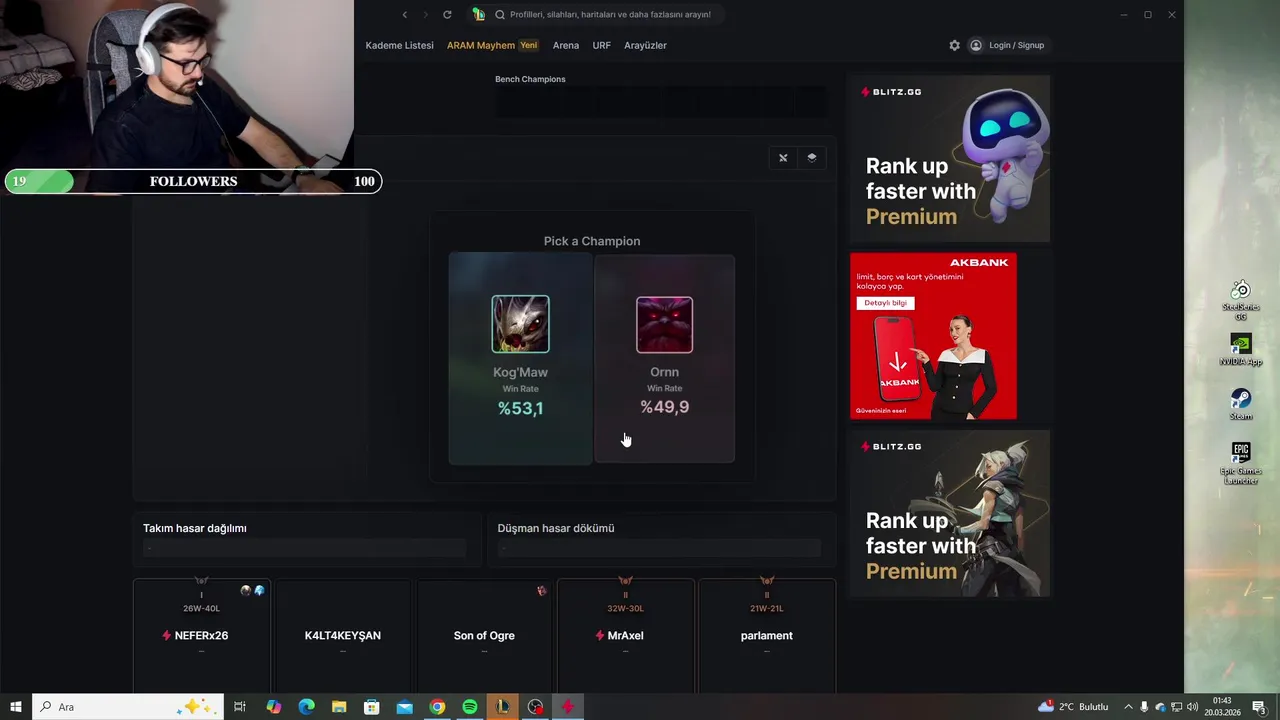1280x720 pixels.
Task: Click the 26W-40L record text
Action: [x=201, y=608]
